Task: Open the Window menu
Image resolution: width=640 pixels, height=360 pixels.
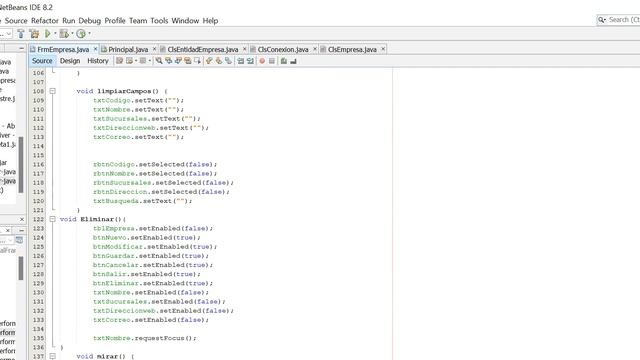Action: tap(185, 21)
